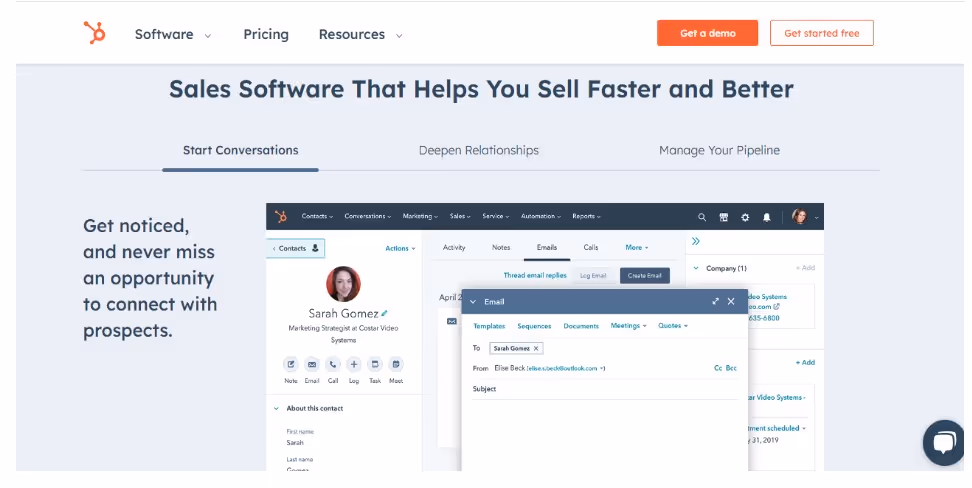Open Templates in email composer
The width and height of the screenshot is (972, 488).
[489, 326]
